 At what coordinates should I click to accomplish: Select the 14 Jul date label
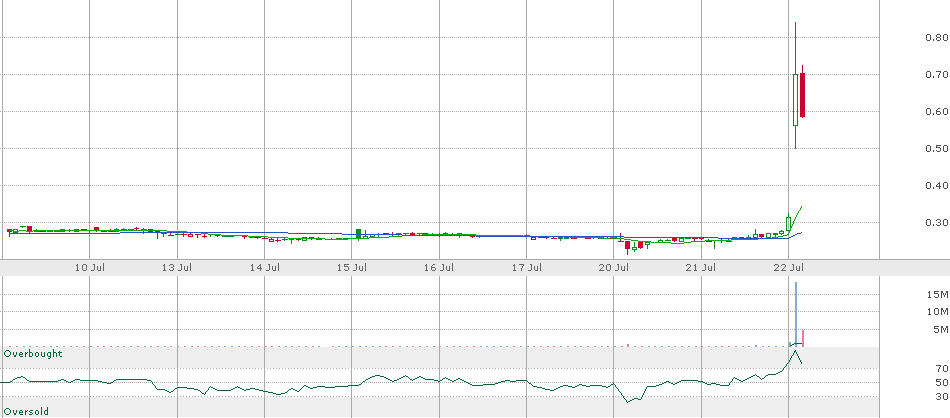coord(265,267)
